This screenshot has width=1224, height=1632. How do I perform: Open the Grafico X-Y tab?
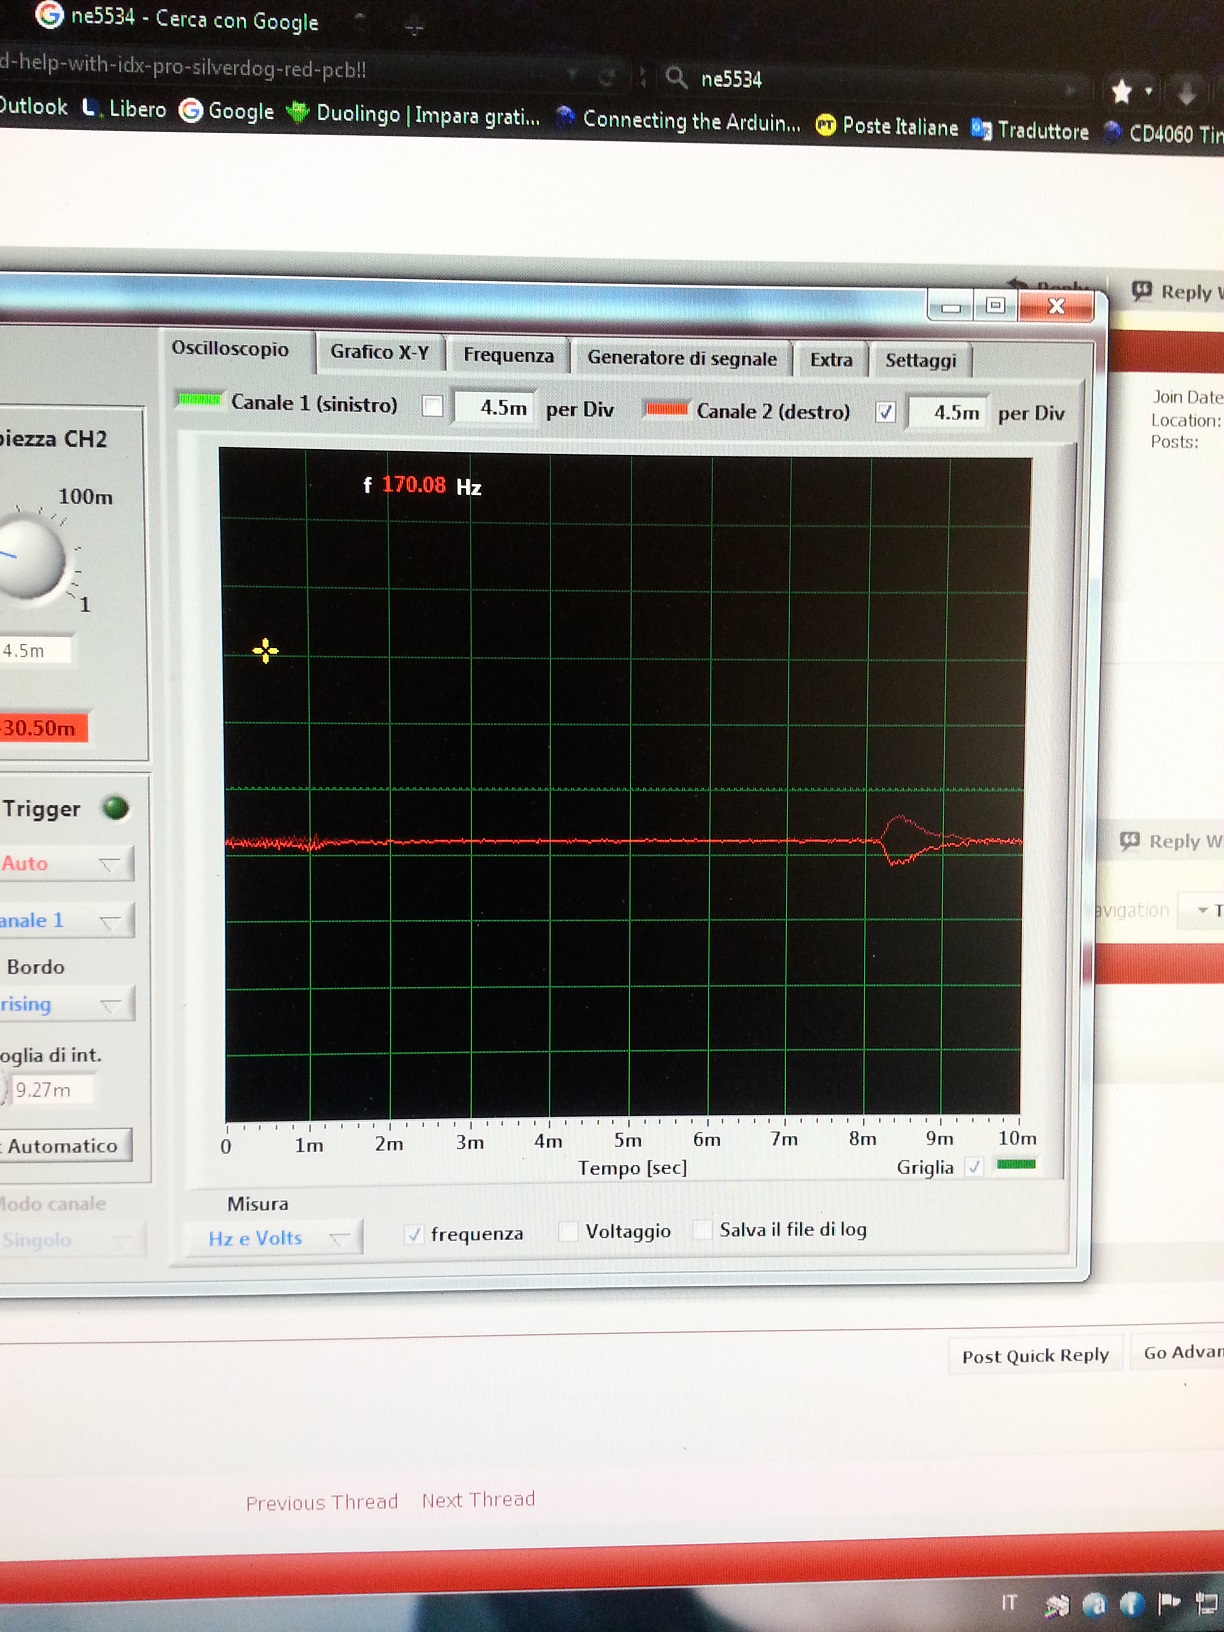(x=379, y=352)
